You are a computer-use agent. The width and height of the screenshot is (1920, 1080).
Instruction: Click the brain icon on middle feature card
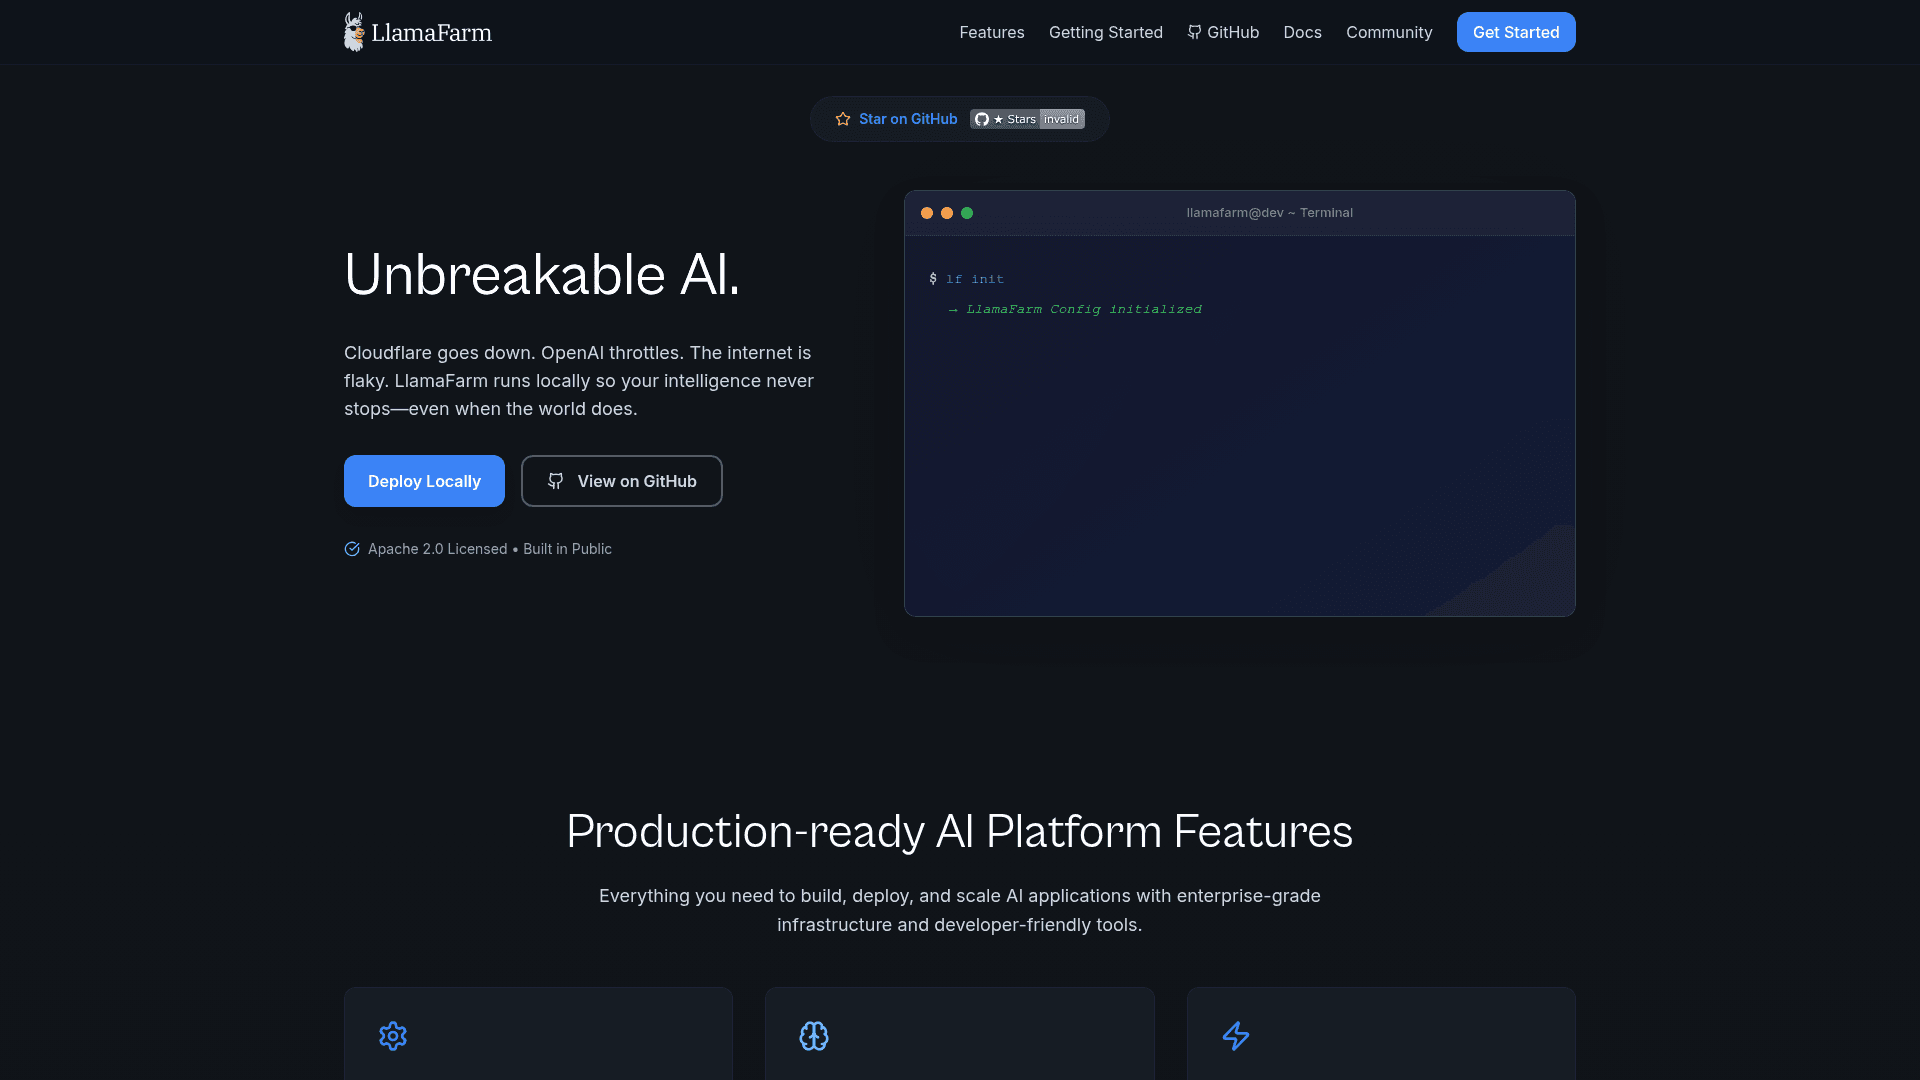pos(814,1036)
